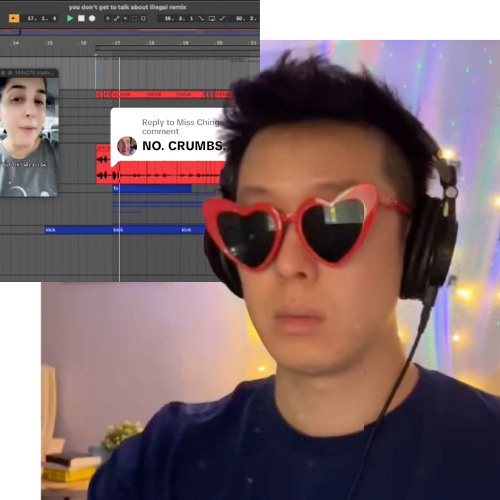The height and width of the screenshot is (500, 500).
Task: Click bar 19 on the beat-time ruler
Action: 185,43
